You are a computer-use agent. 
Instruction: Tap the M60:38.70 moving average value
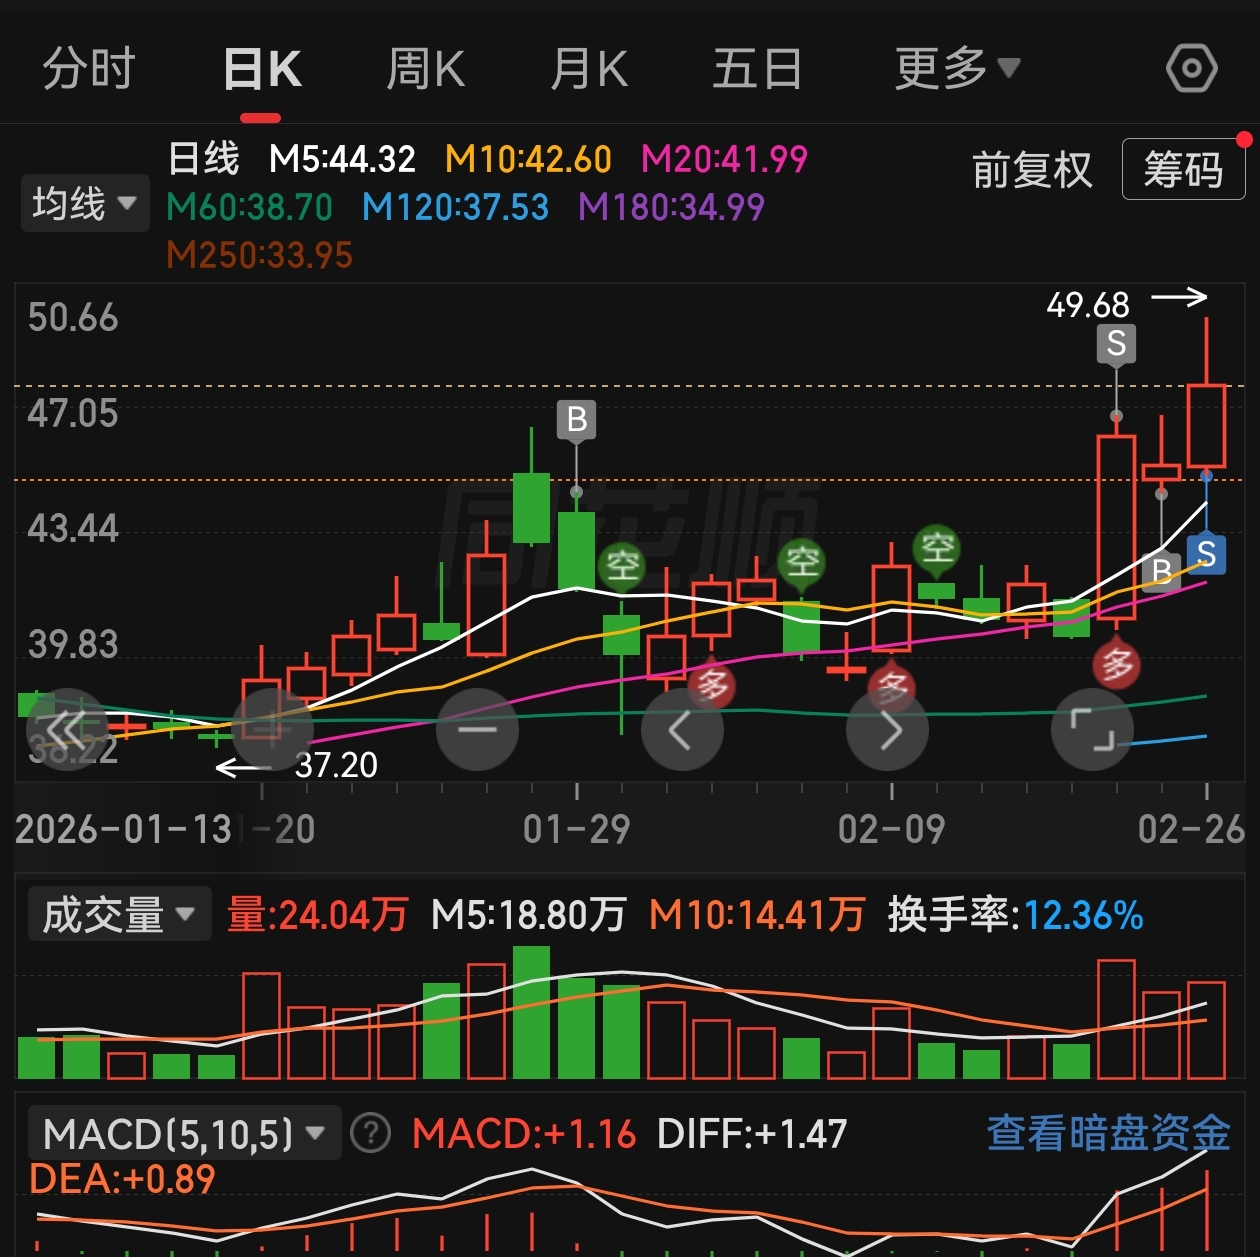[x=249, y=207]
